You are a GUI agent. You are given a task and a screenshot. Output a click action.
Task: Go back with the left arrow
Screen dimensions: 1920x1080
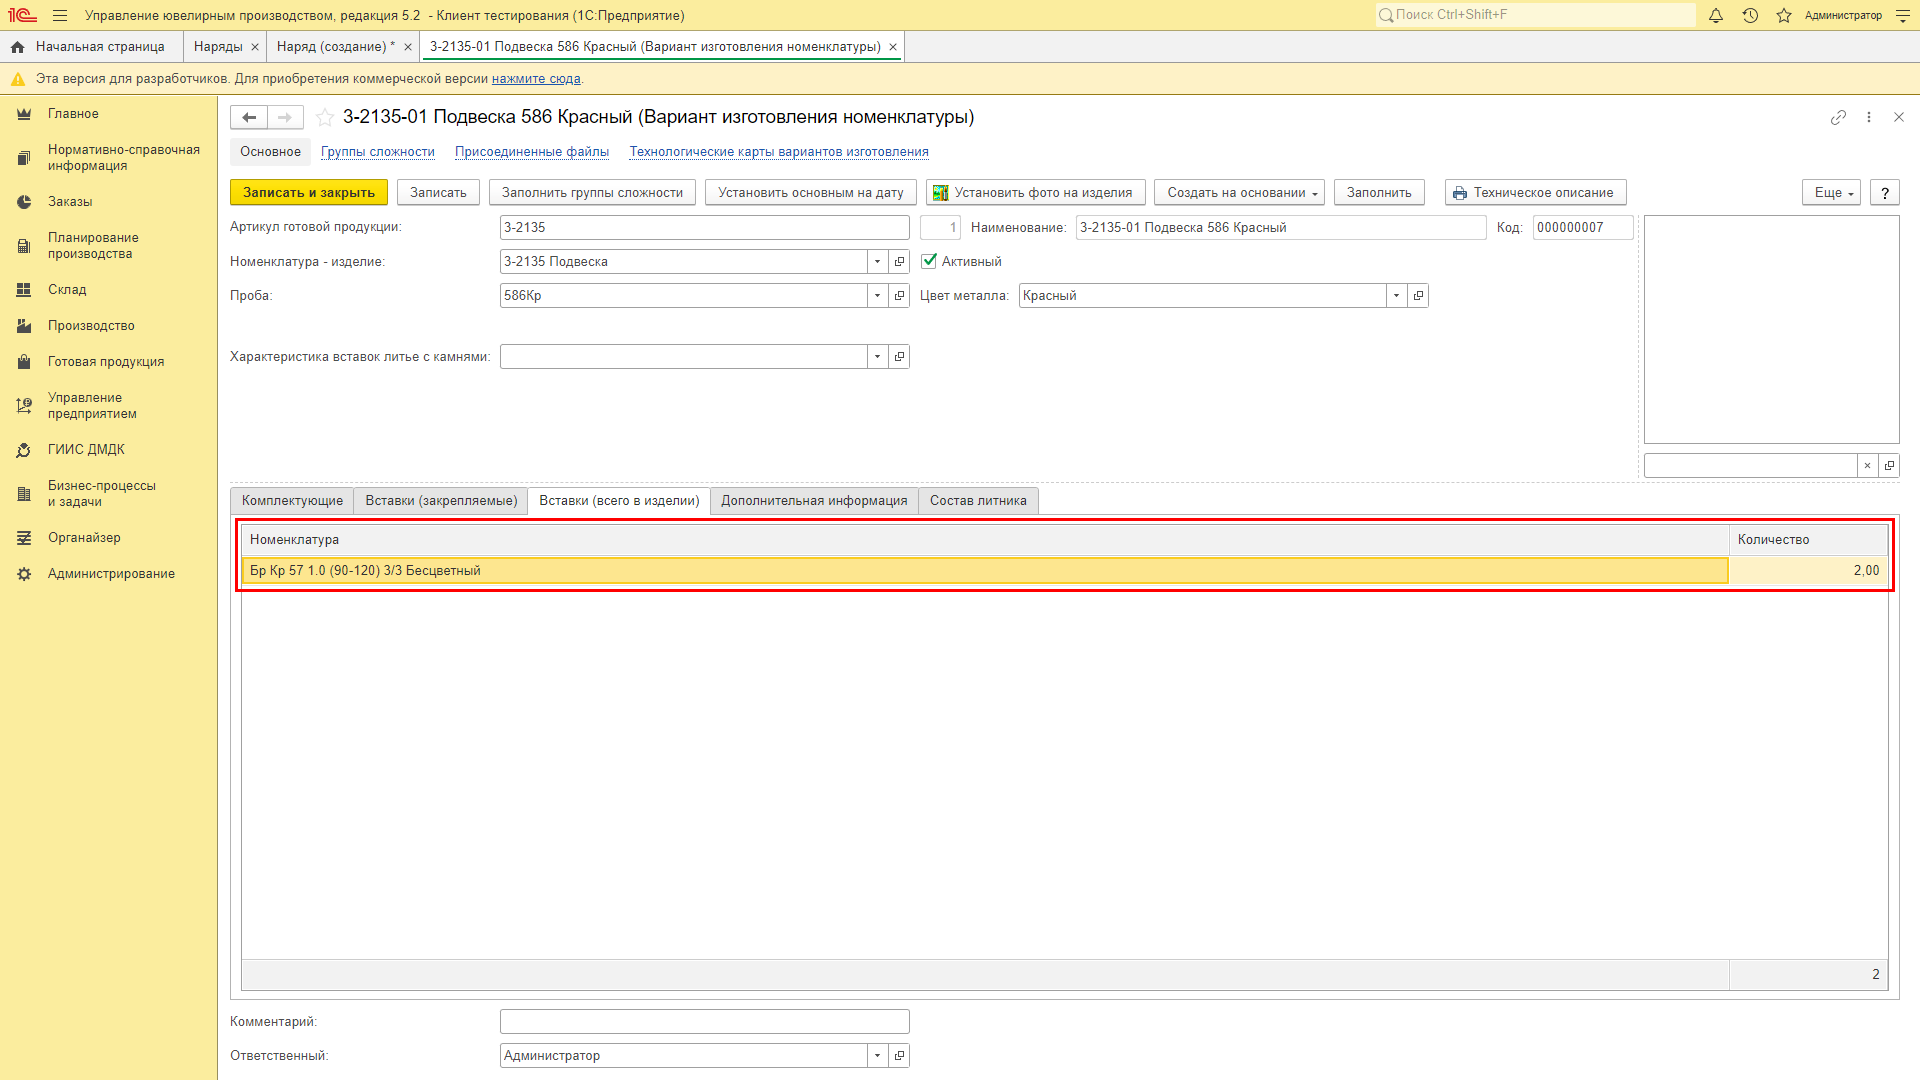pos(249,117)
